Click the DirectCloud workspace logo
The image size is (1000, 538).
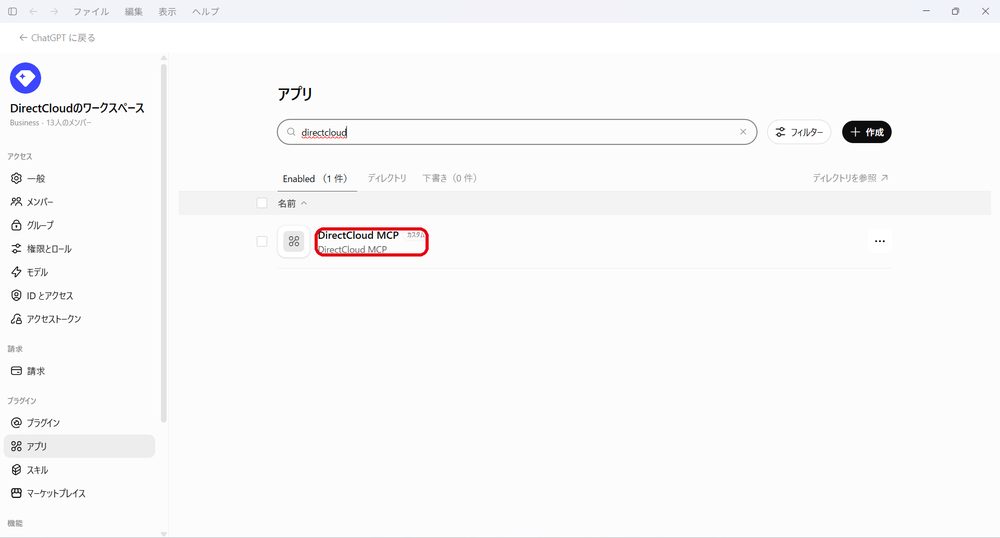coord(26,78)
